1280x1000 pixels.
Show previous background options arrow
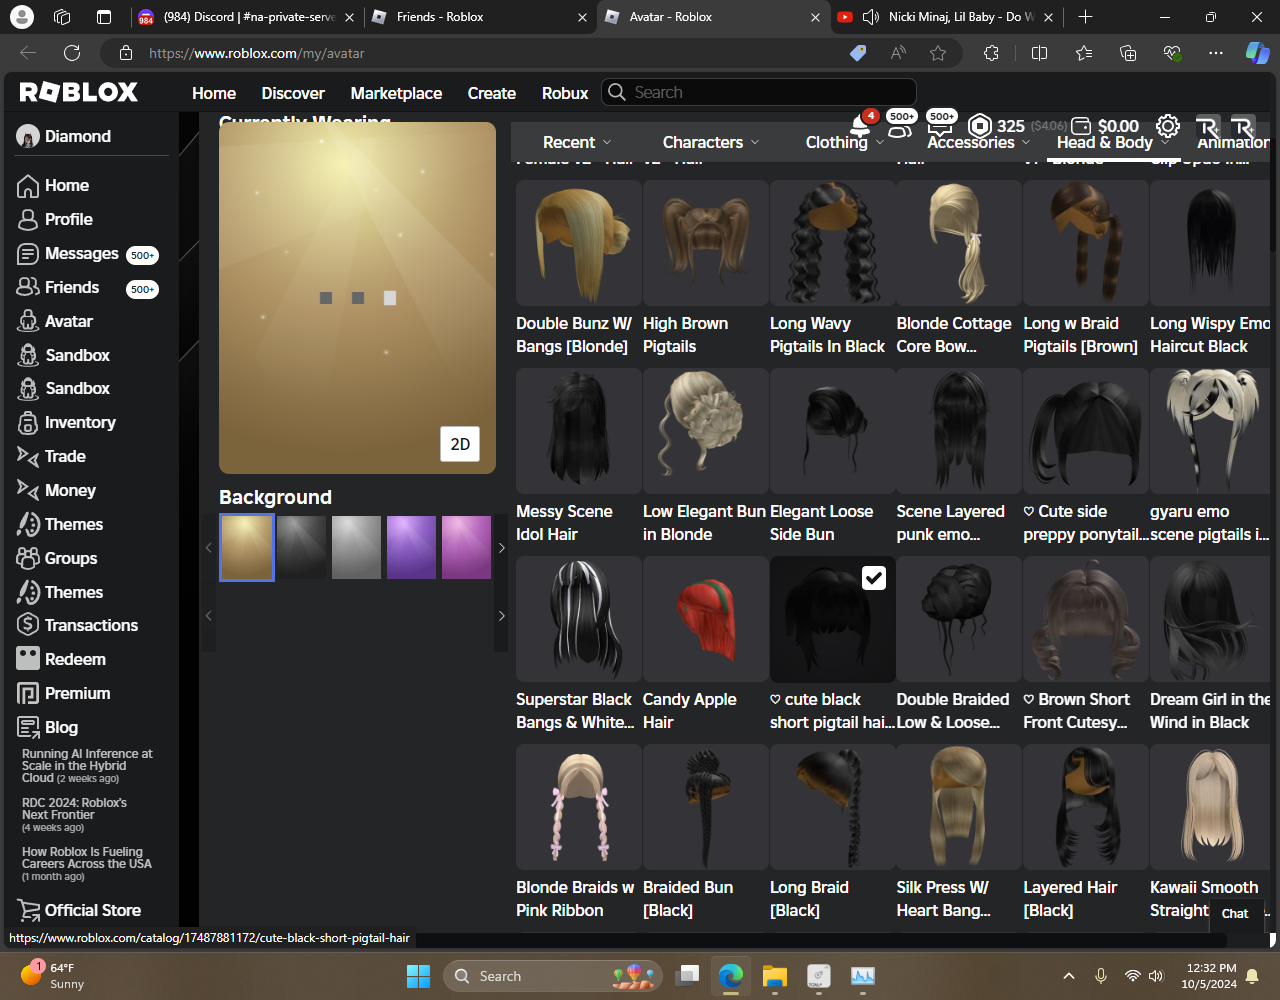(x=209, y=548)
